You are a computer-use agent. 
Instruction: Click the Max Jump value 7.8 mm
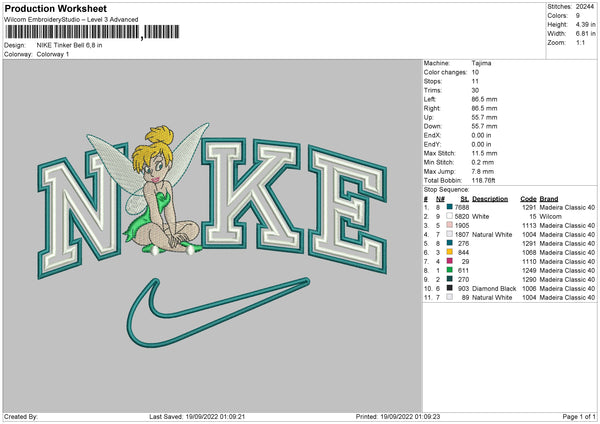pyautogui.click(x=483, y=171)
